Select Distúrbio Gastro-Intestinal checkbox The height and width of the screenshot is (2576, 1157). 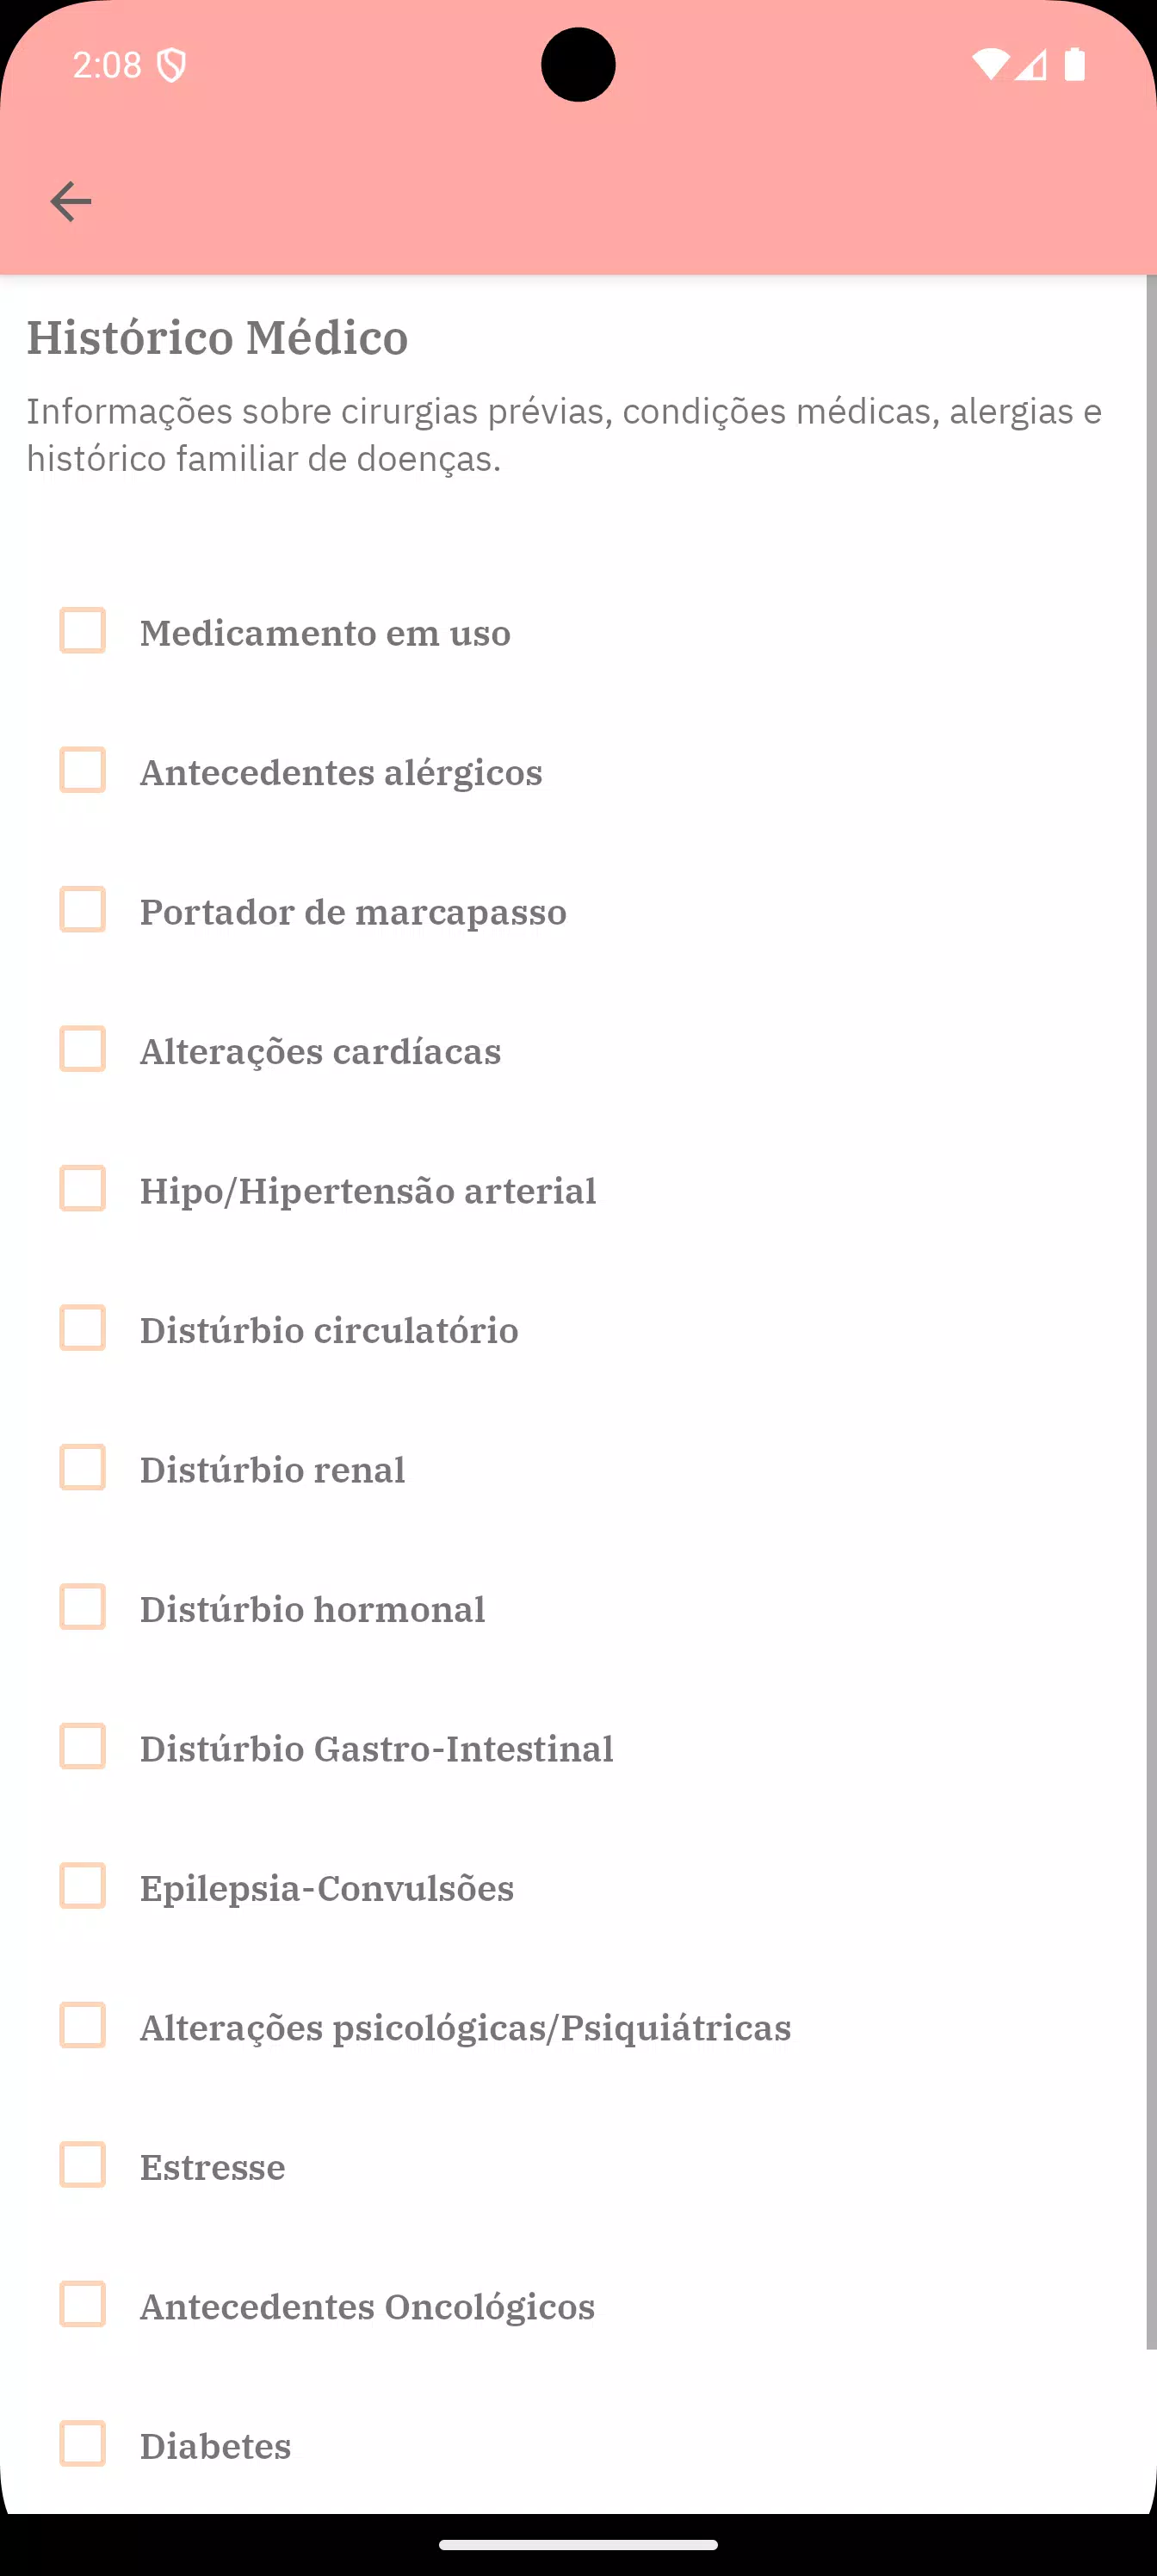[x=83, y=1747]
